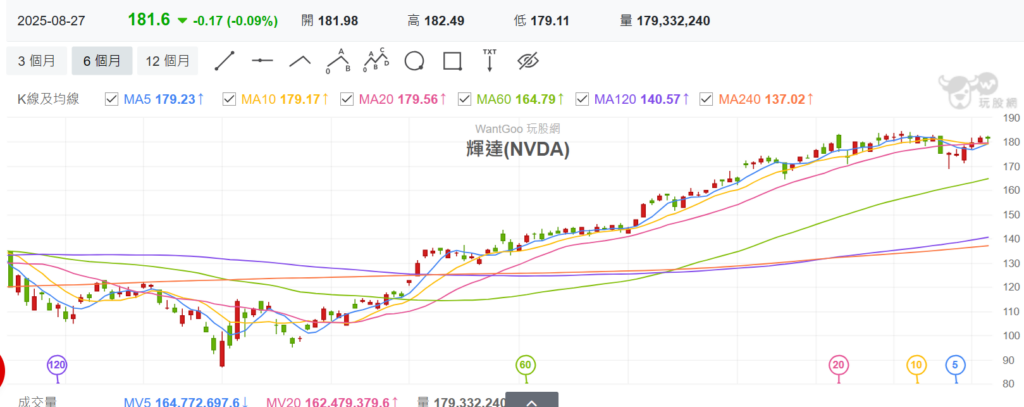
Task: Switch to the 3 個月 range
Action: (x=37, y=61)
